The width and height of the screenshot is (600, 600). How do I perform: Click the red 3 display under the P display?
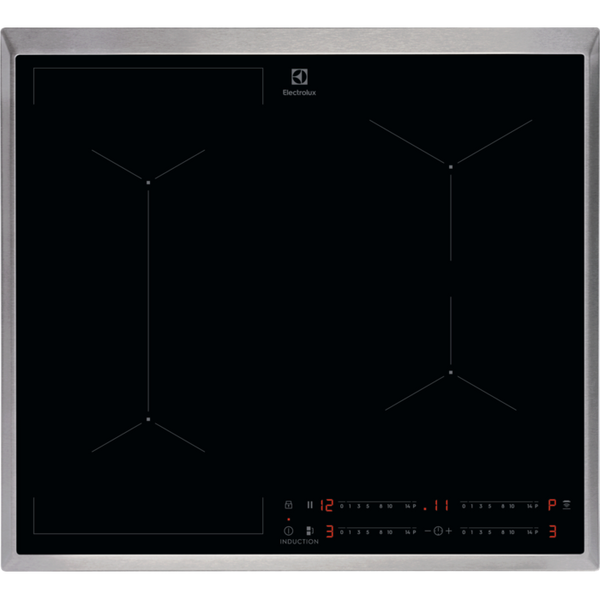tap(553, 531)
